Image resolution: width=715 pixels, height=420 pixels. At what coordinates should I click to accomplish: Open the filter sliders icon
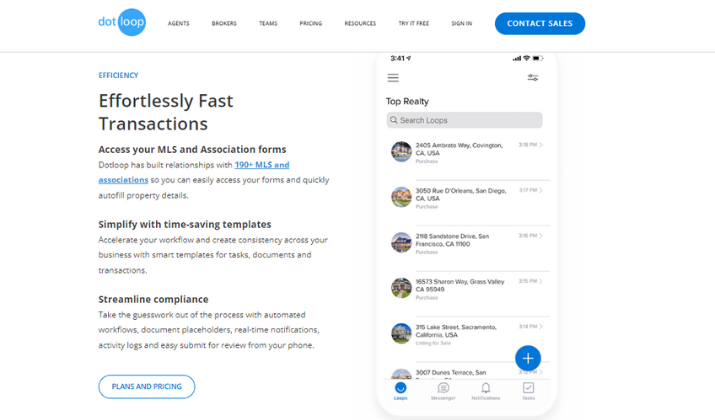[533, 78]
